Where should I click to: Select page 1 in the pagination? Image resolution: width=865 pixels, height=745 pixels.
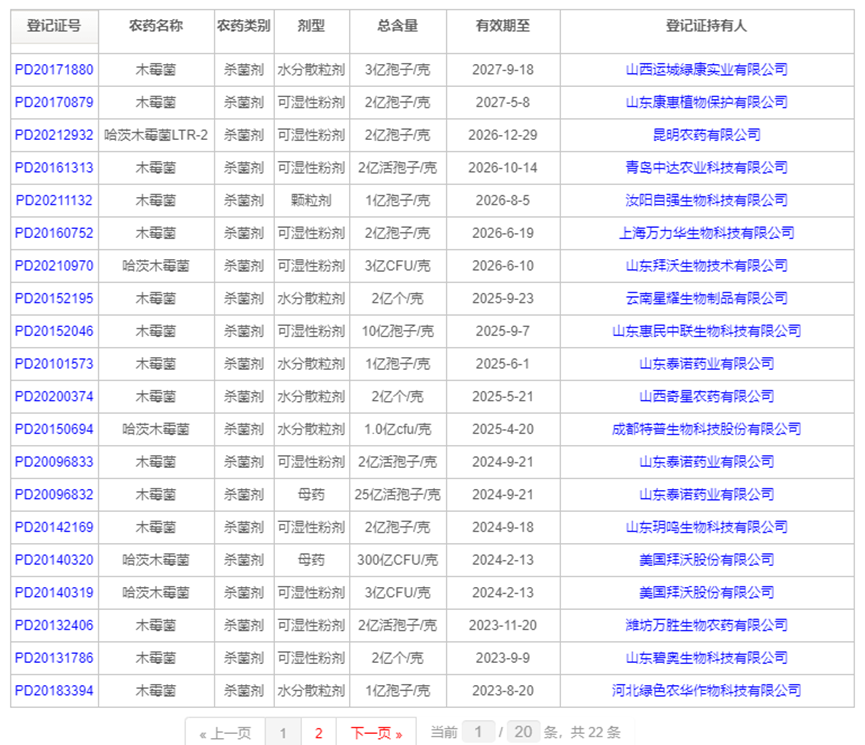point(283,733)
